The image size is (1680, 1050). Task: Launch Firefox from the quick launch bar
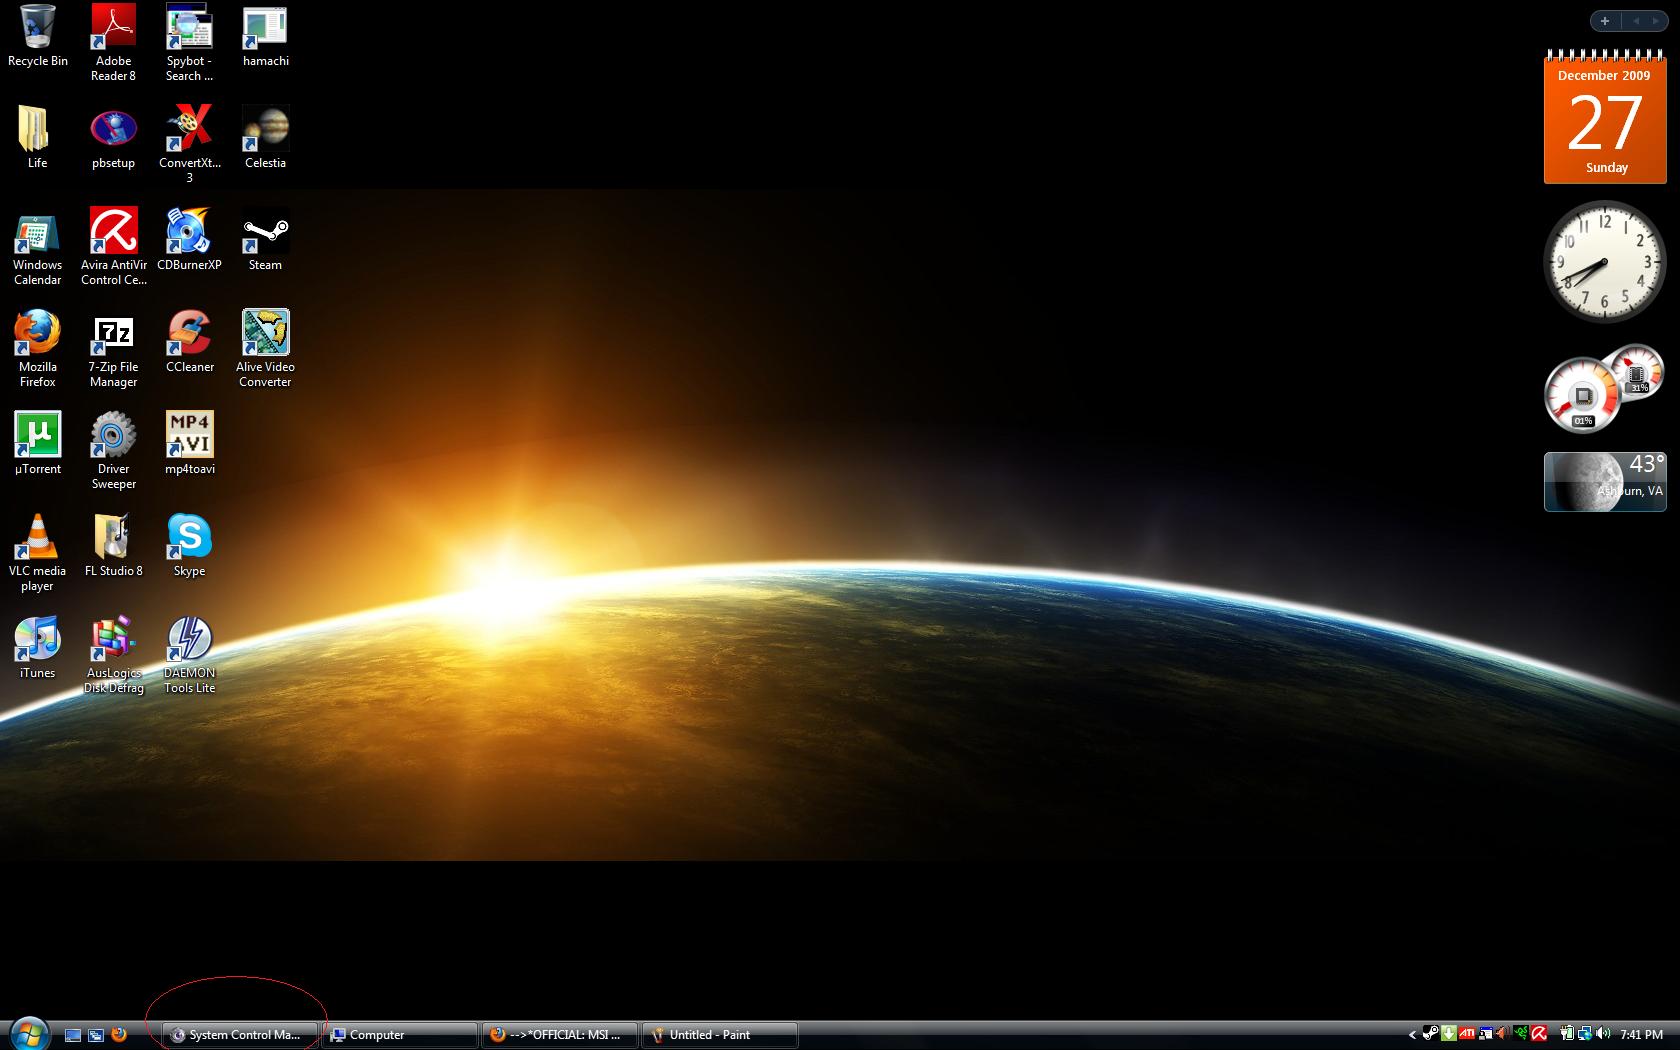119,1035
